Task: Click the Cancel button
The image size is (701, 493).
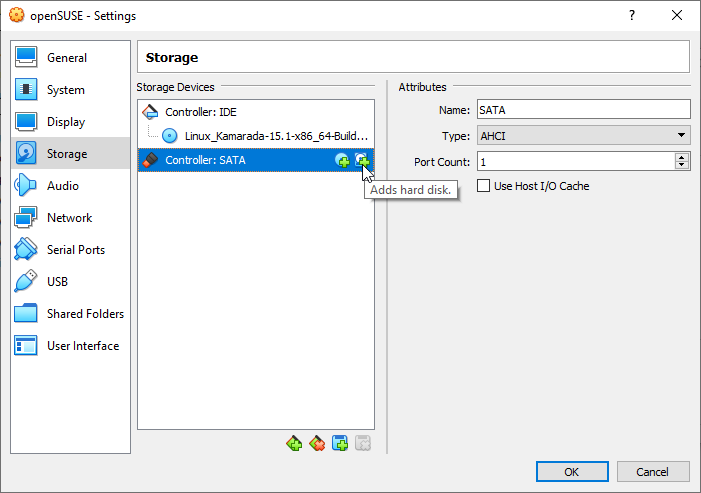Action: pos(653,471)
